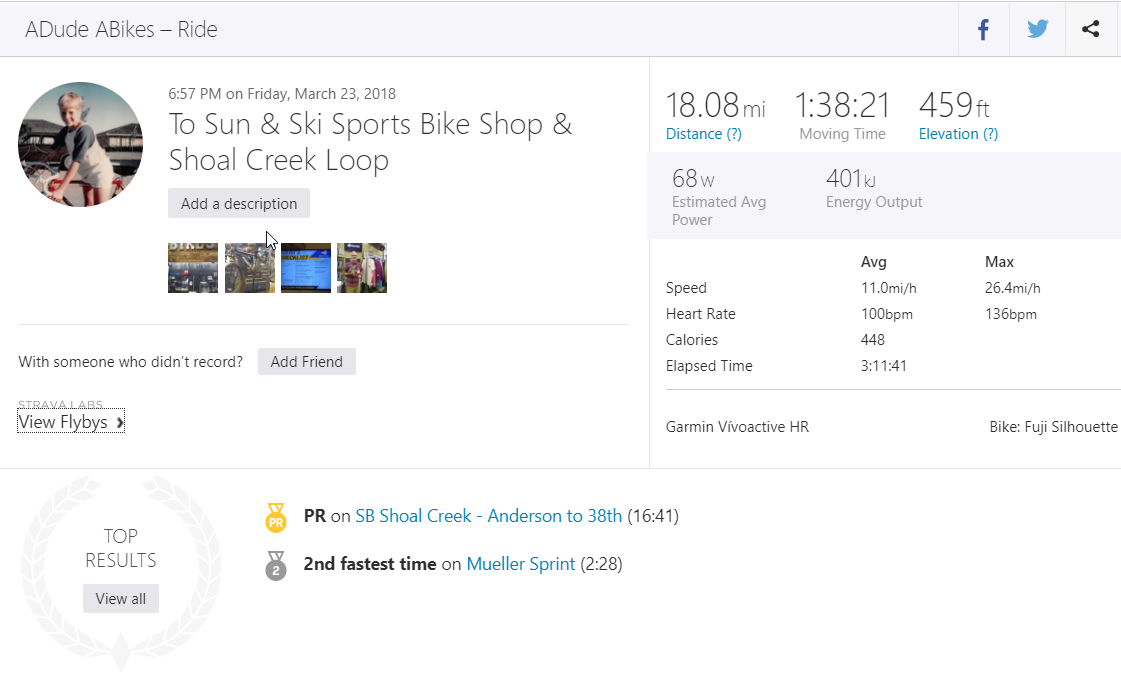Share the ride on Twitter
The height and width of the screenshot is (679, 1121).
click(x=1037, y=29)
